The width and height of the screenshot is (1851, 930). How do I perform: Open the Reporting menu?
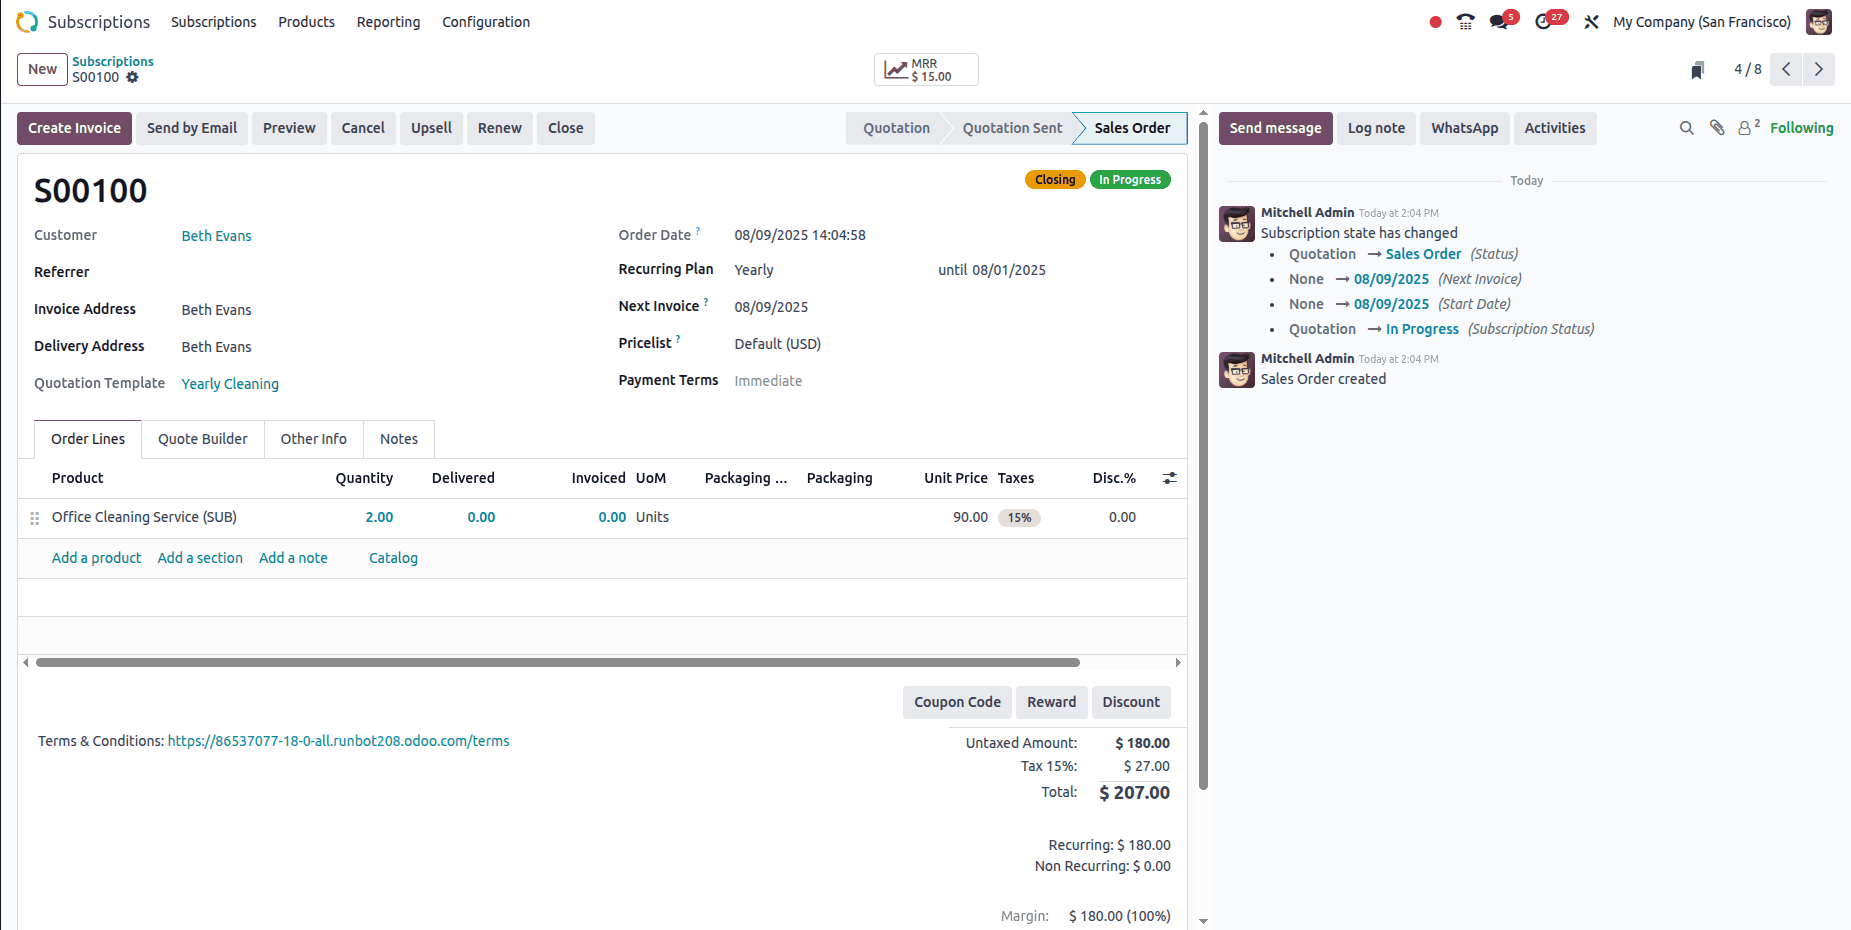point(389,22)
